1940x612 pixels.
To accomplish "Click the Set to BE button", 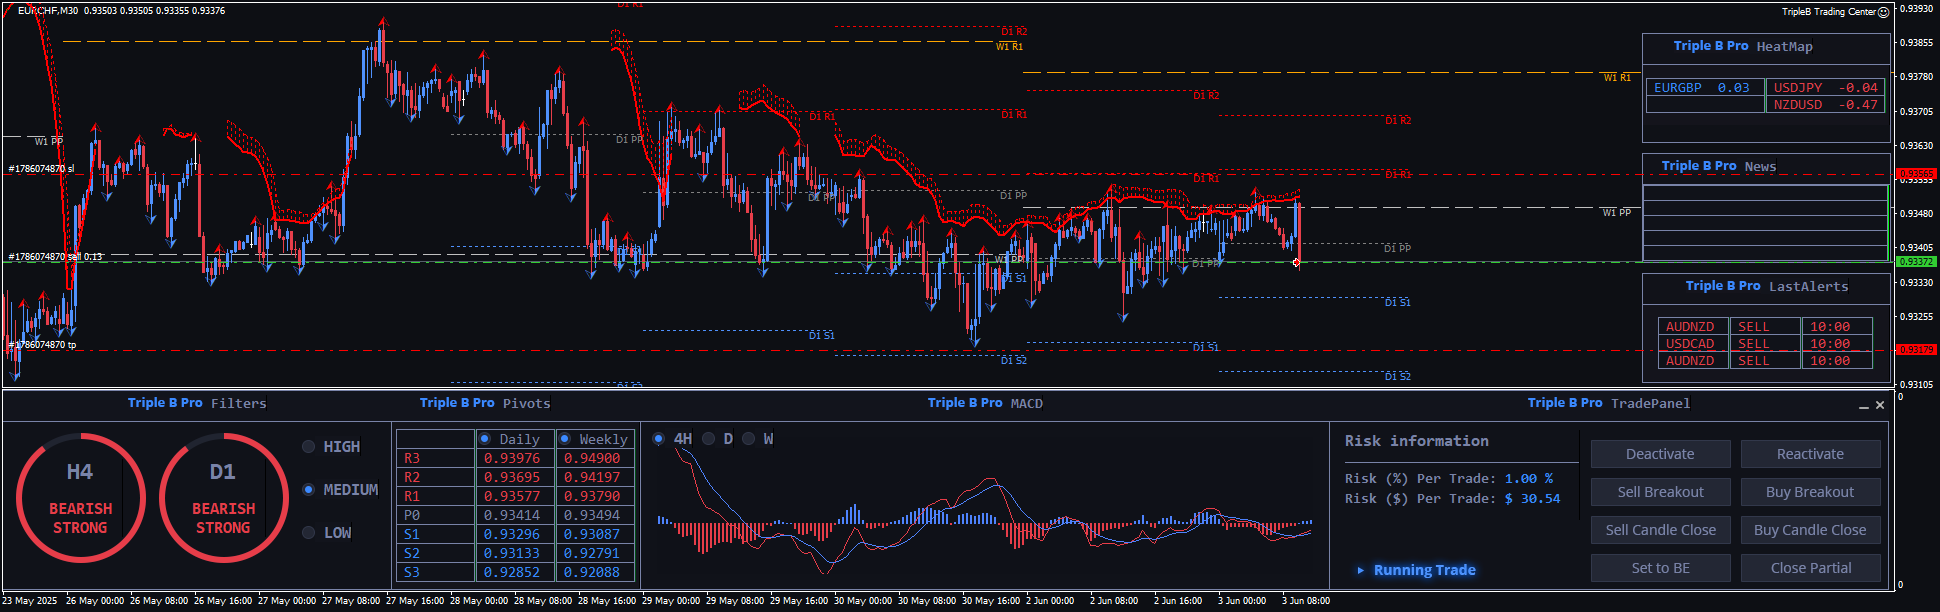I will pos(1660,568).
